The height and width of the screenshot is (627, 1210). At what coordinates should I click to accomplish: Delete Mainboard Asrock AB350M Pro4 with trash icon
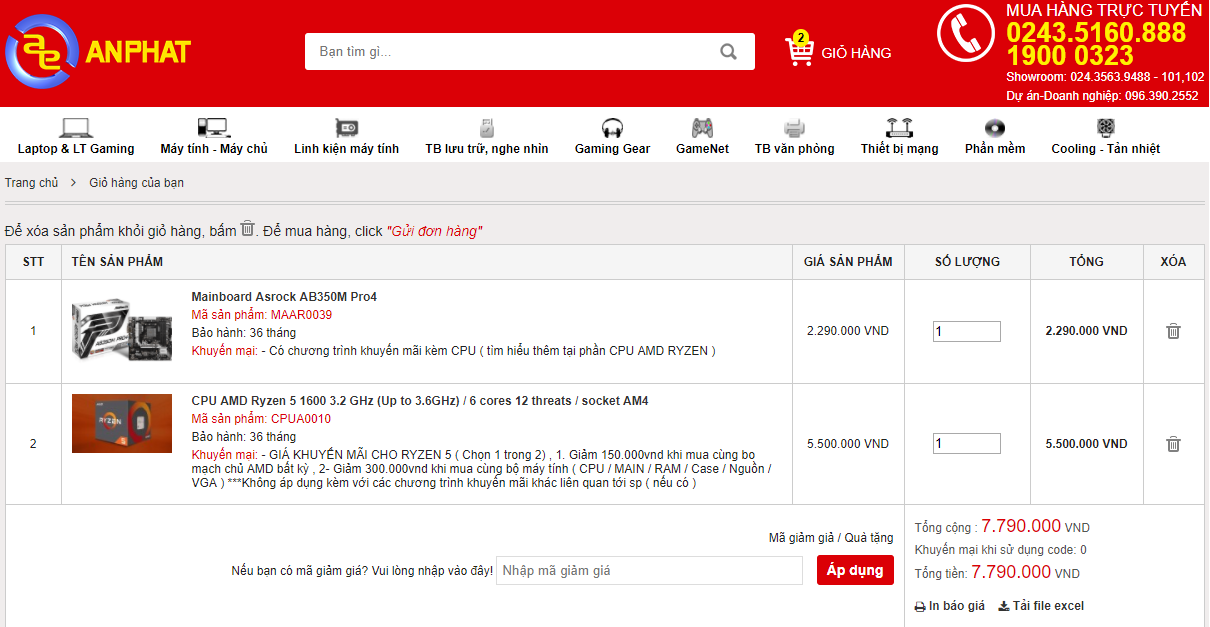[1174, 331]
